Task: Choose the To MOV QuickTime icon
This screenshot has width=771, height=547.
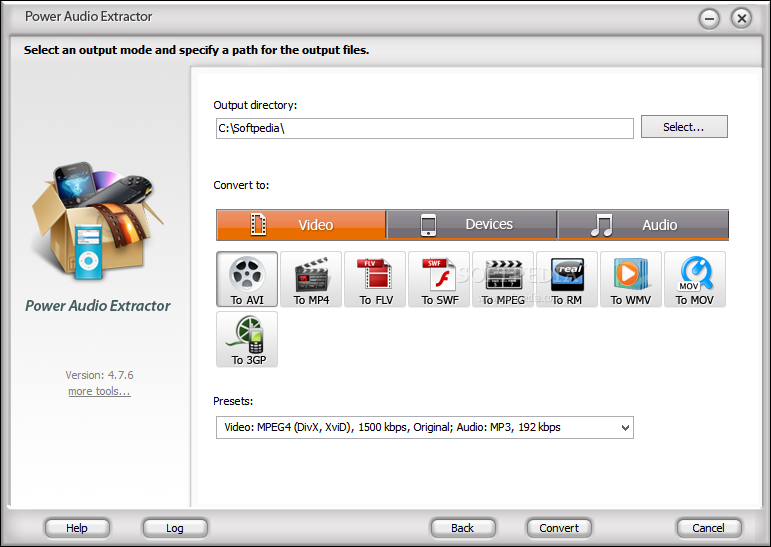Action: [x=695, y=279]
